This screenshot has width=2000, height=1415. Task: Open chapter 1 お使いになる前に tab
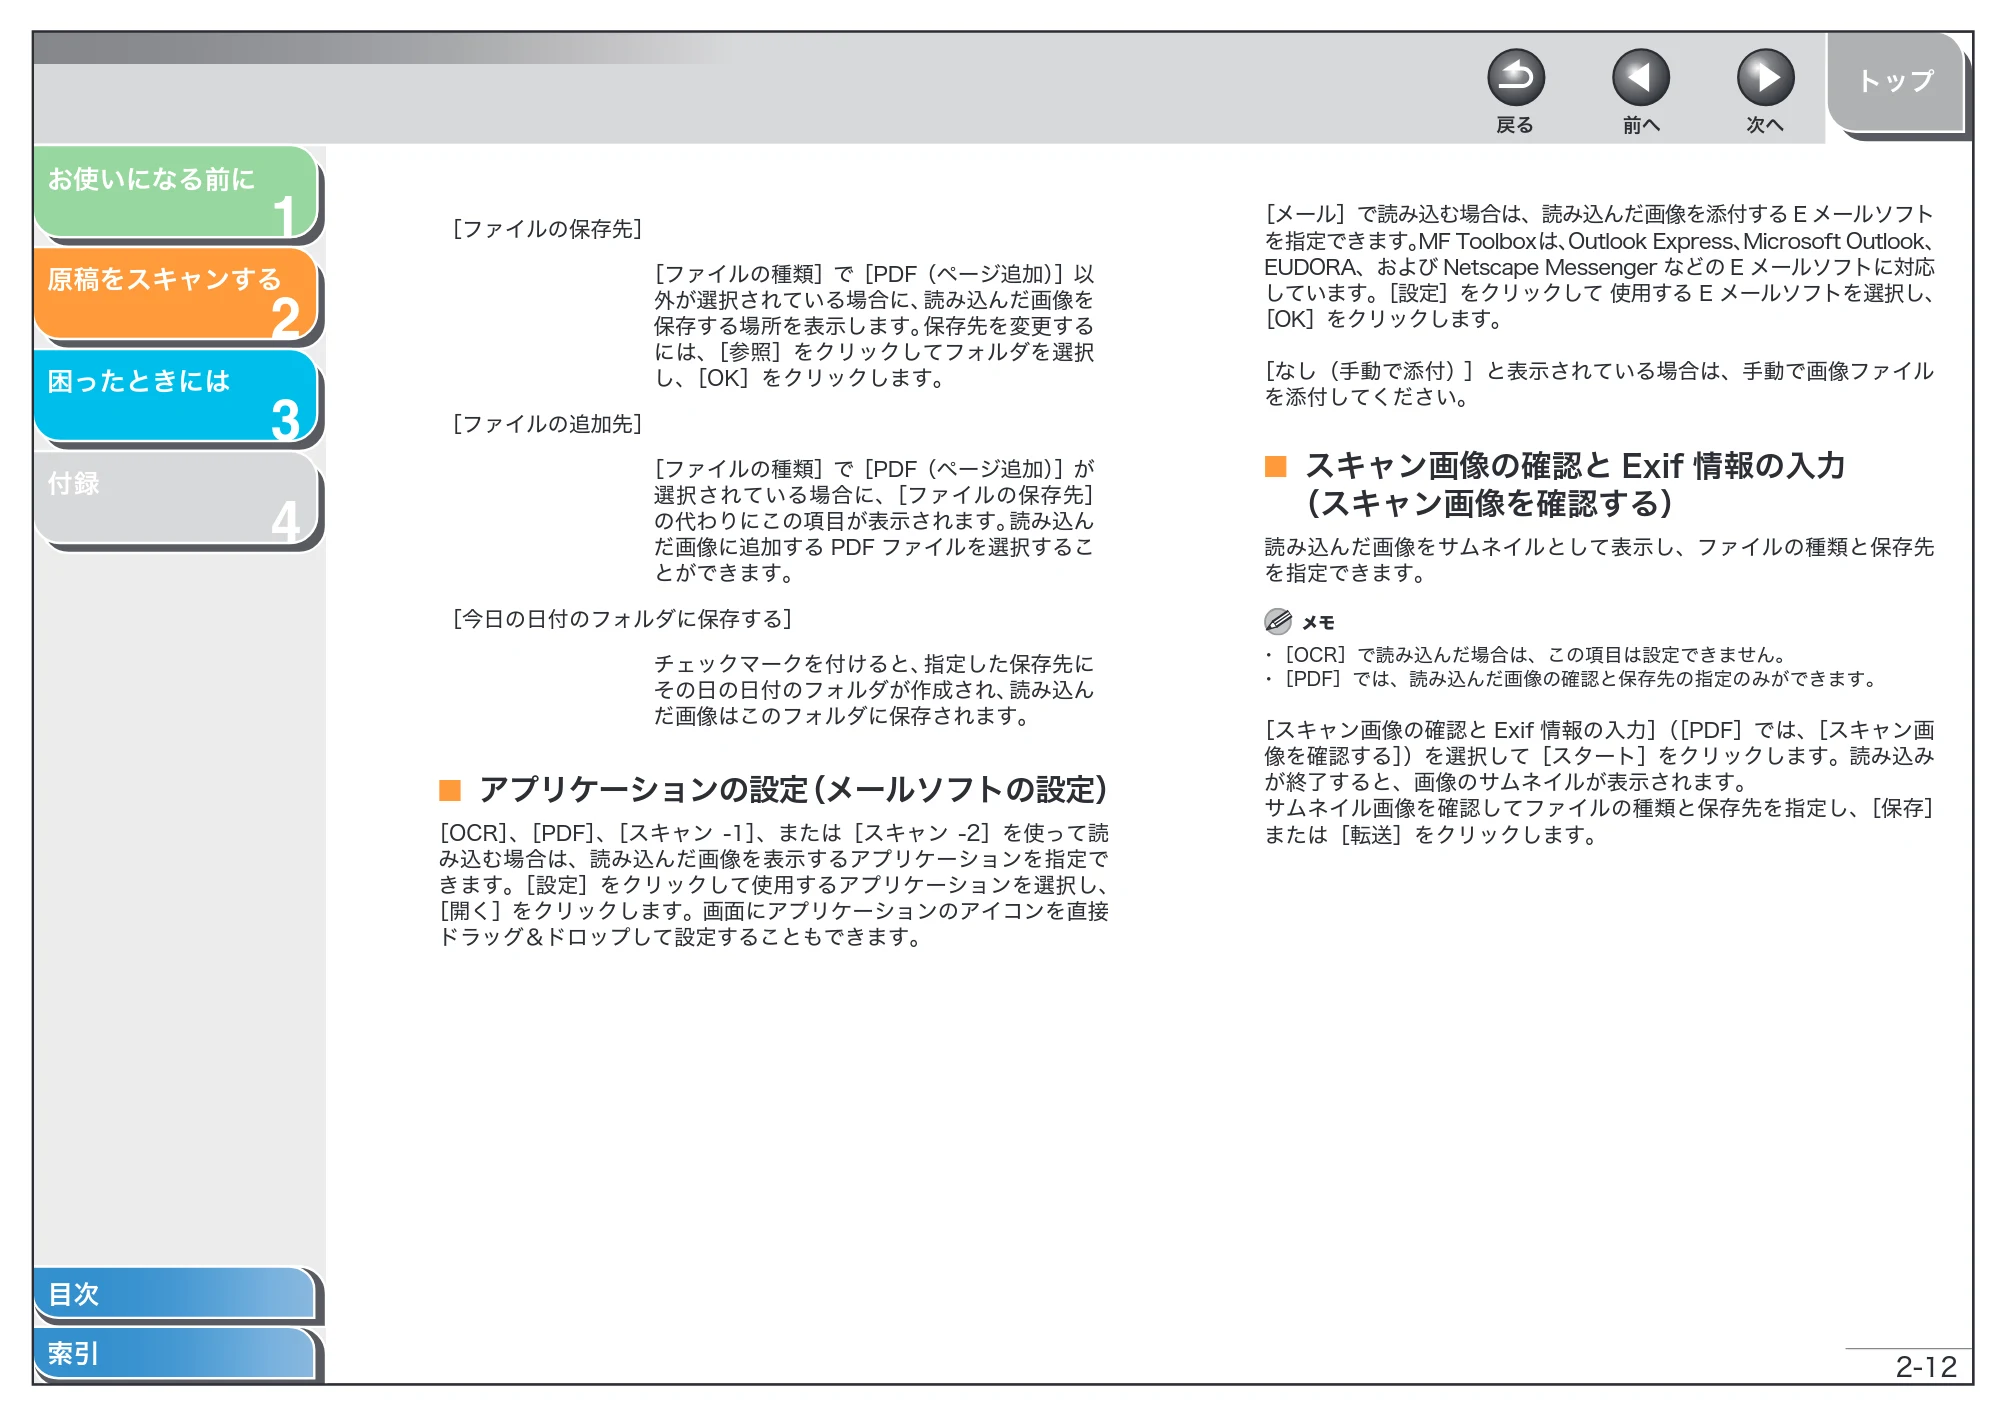[176, 193]
